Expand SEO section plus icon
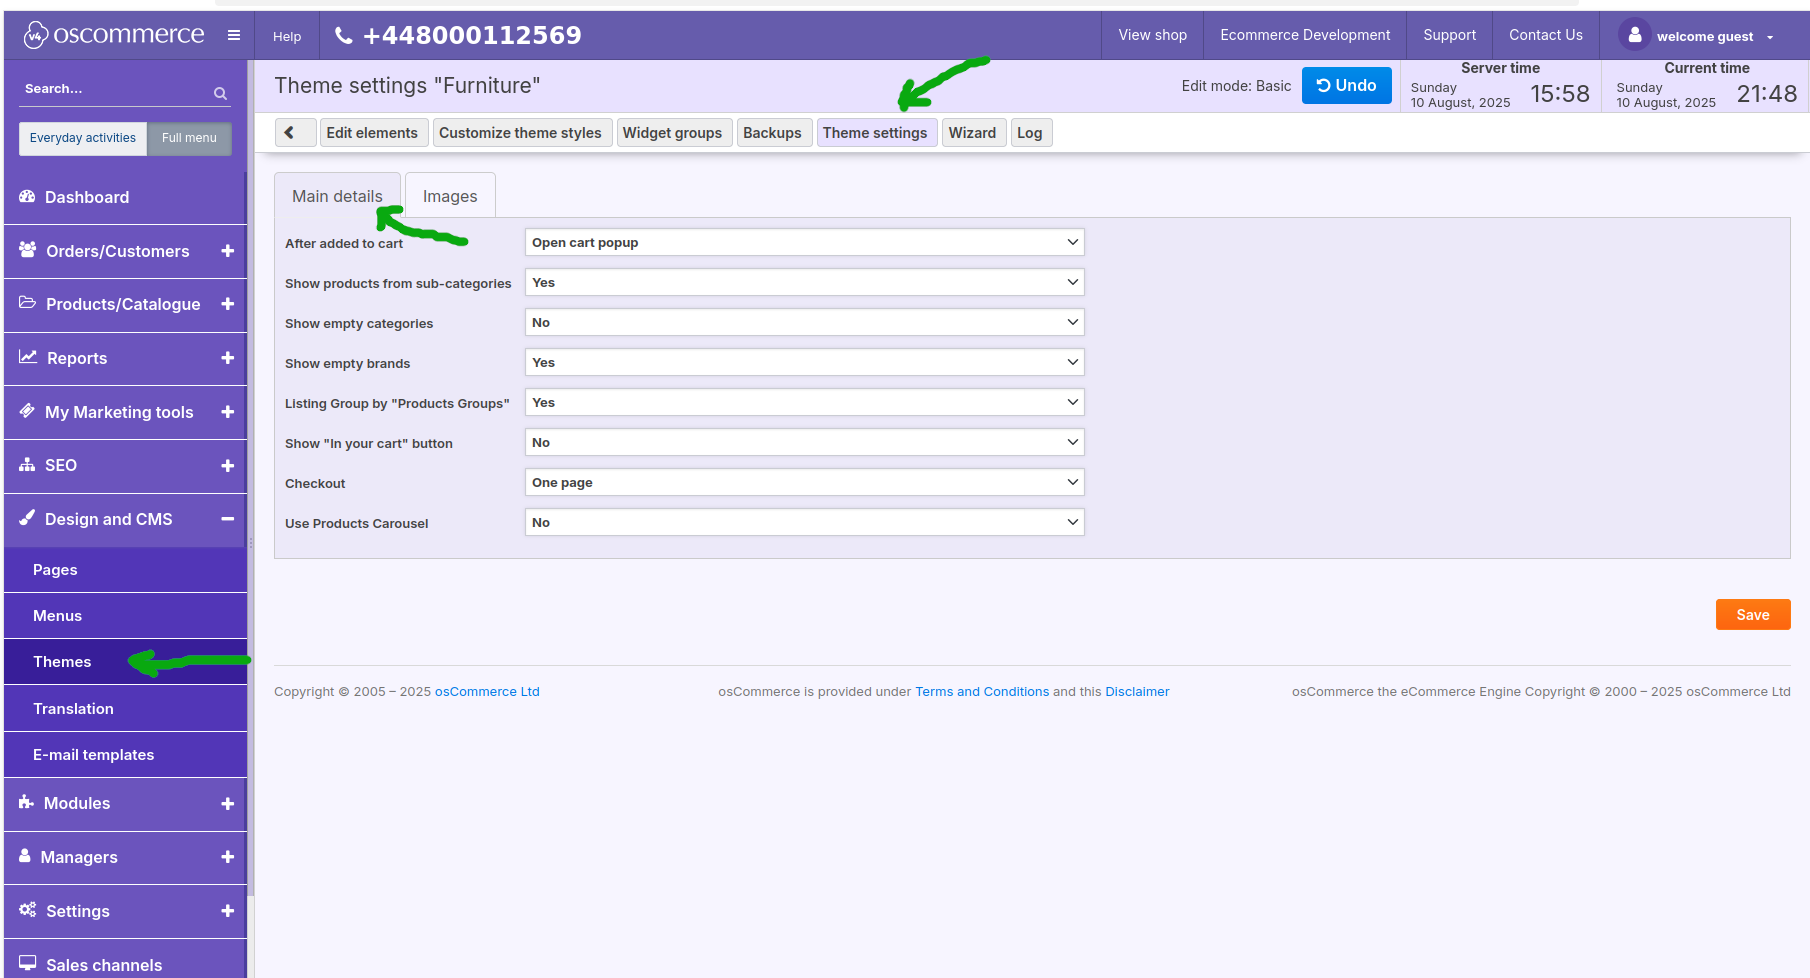 click(x=228, y=466)
